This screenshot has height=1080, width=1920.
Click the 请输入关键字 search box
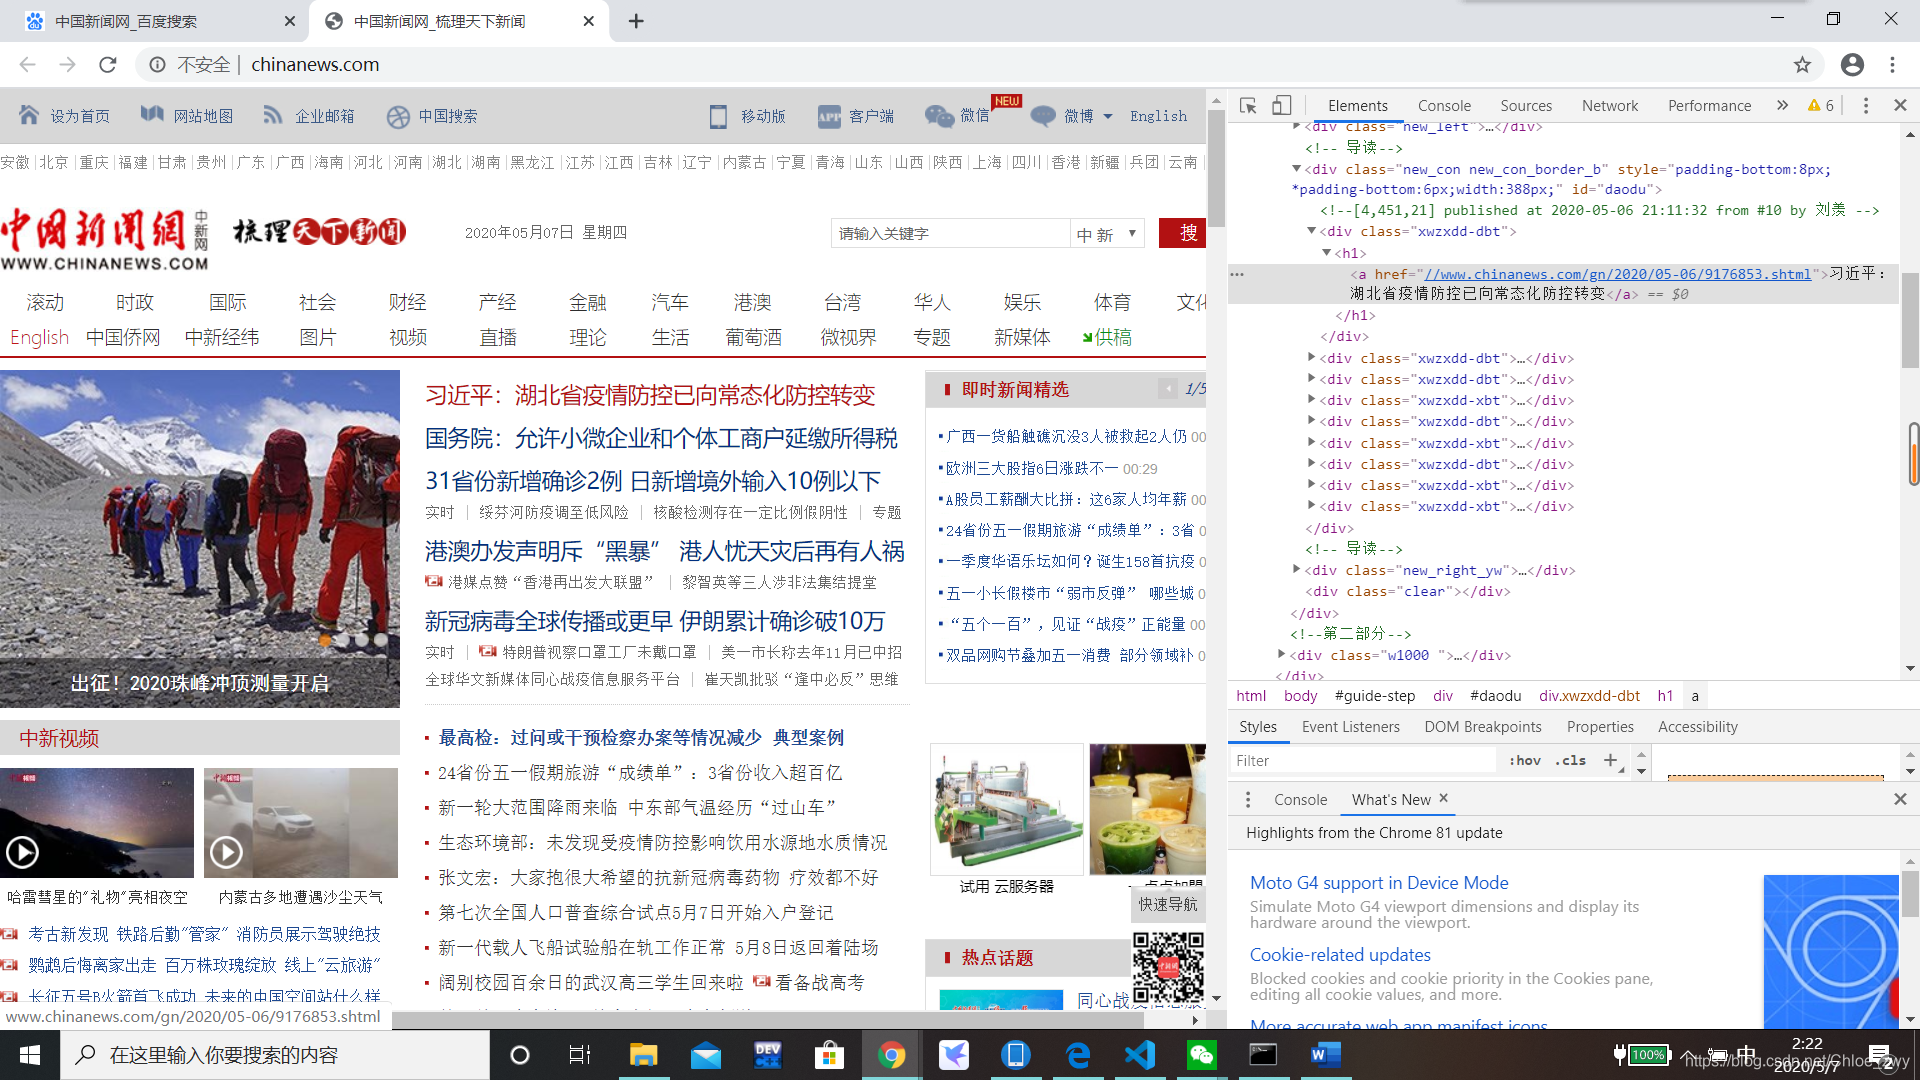click(x=950, y=233)
